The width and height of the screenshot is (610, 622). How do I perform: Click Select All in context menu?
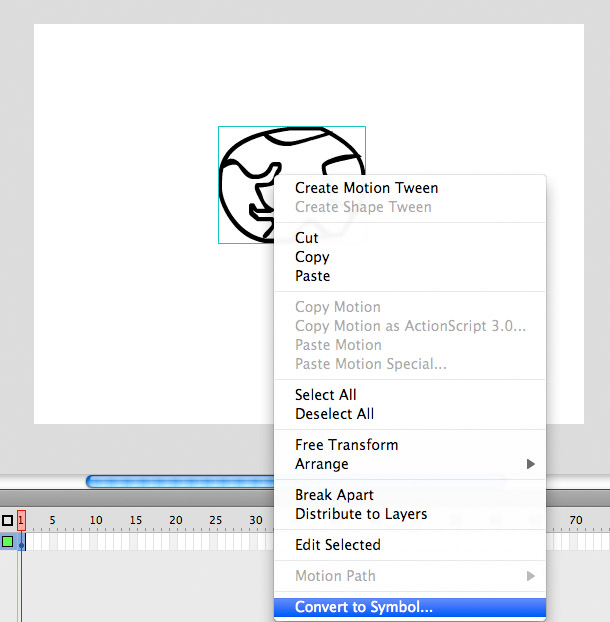point(410,395)
